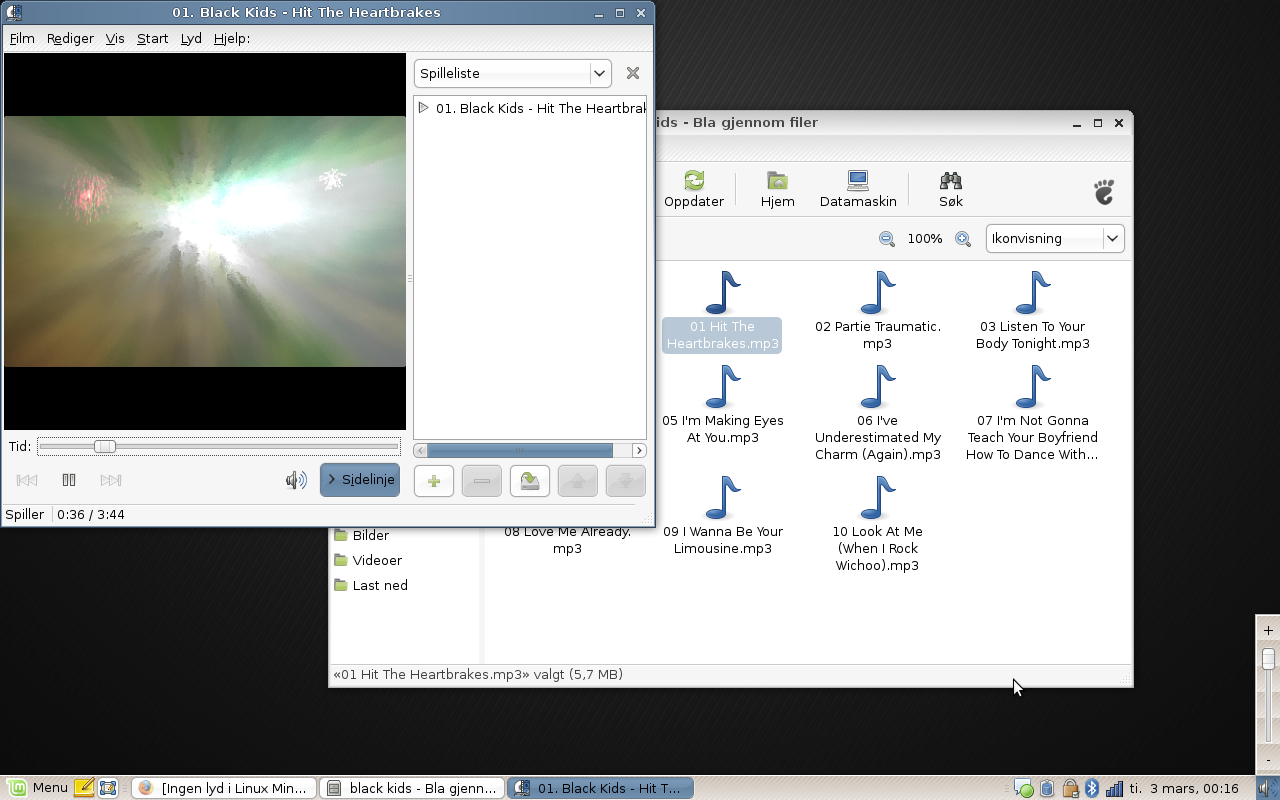Click the panel volume speaker icon
Screen dimensions: 1280x800
[1268, 788]
